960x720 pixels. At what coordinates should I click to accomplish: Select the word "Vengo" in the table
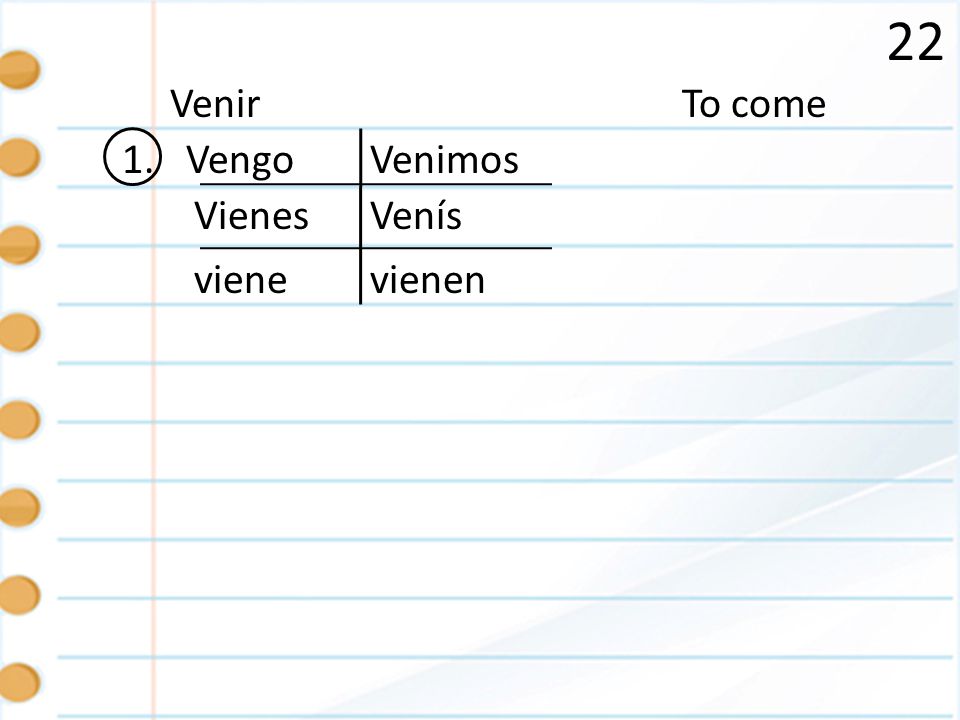(x=240, y=161)
